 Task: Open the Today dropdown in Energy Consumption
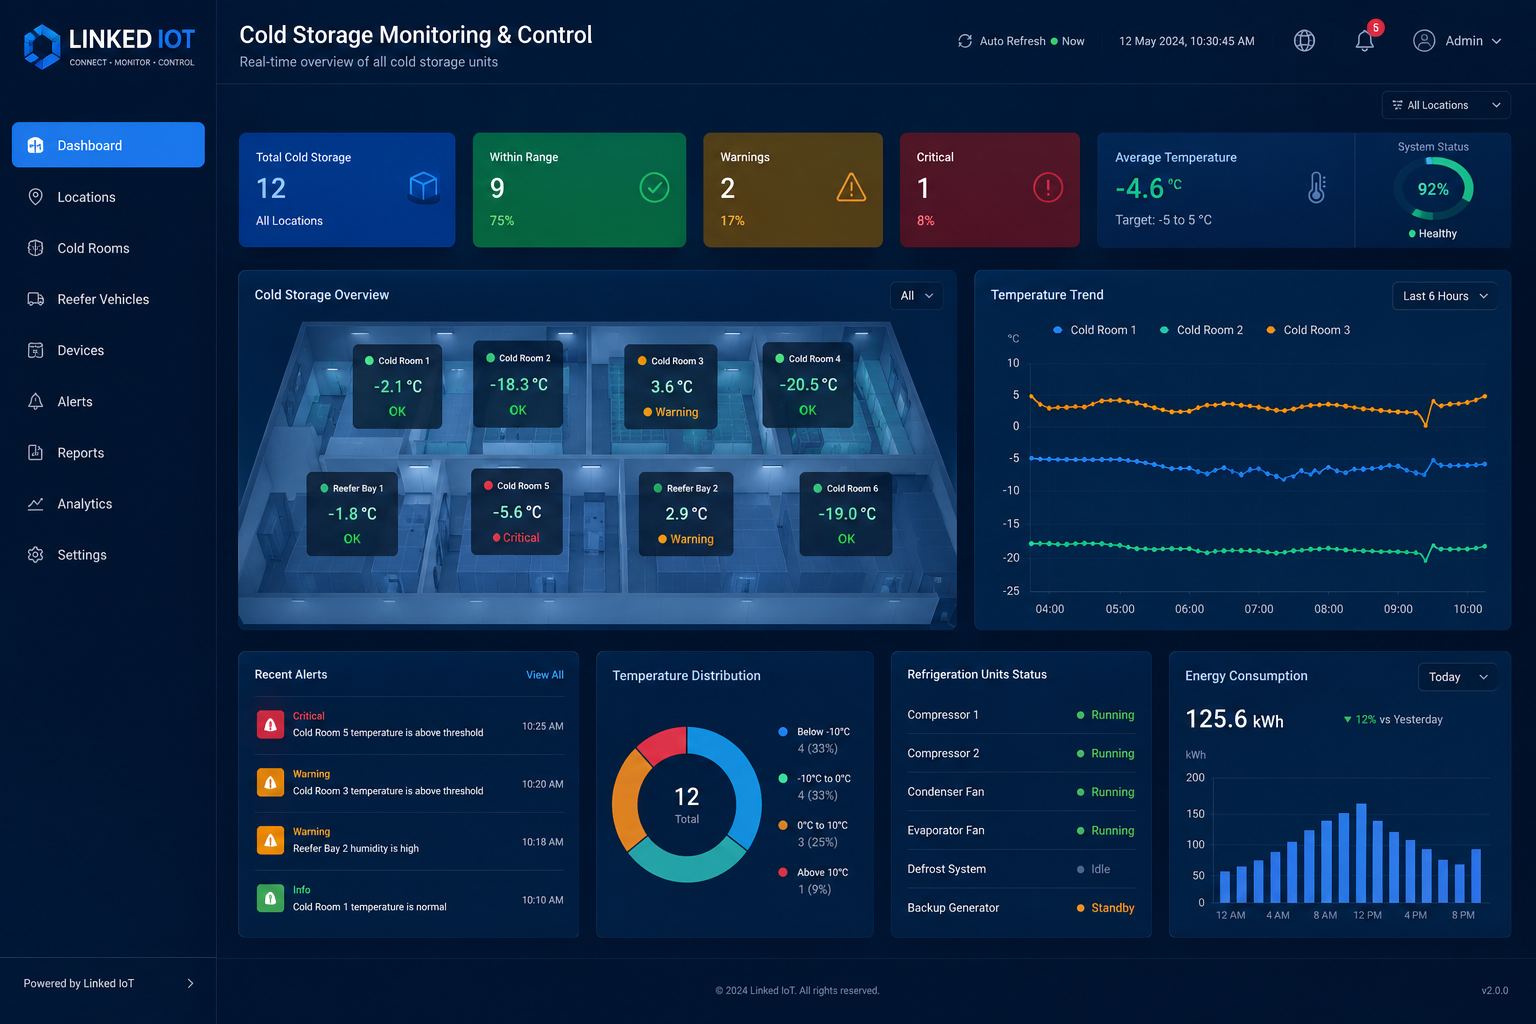[1457, 677]
